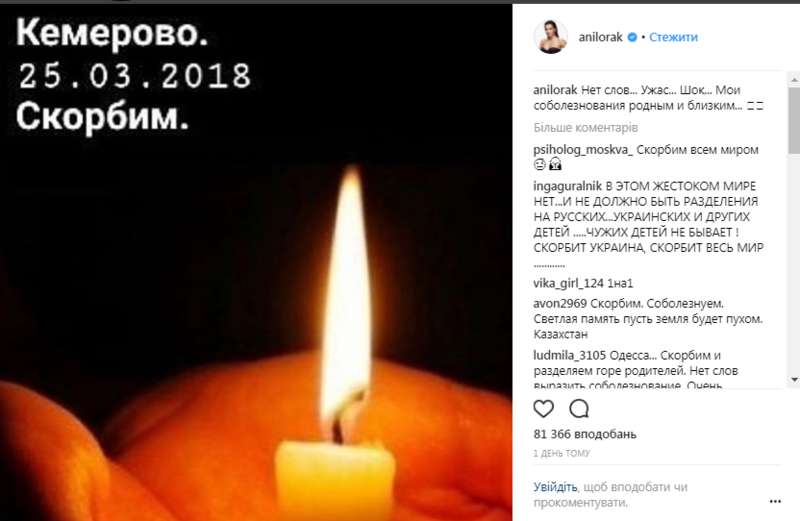Click the comments scrollbar thumb
800x521 pixels.
[794, 120]
